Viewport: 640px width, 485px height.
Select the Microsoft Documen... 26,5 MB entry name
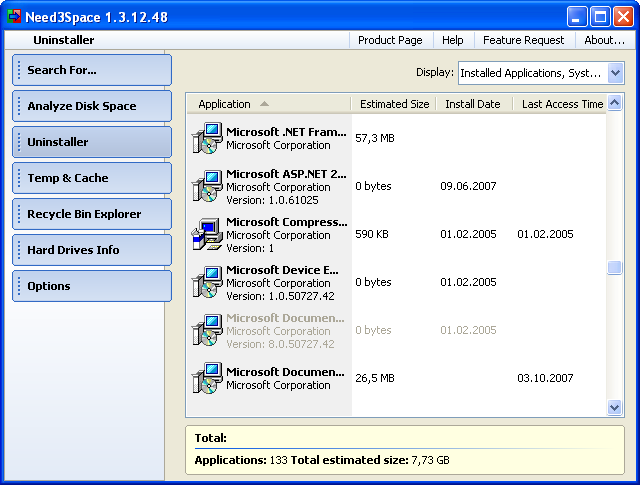click(285, 372)
